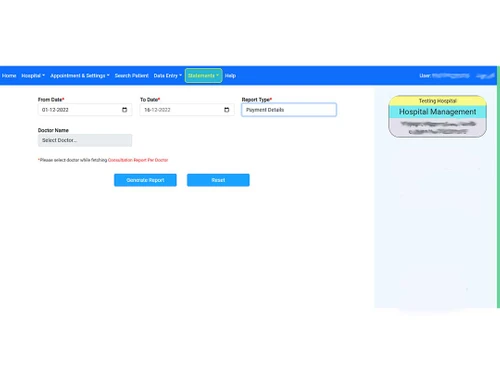Viewport: 500px width, 375px height.
Task: Click the blurred logout link in navbar
Action: tap(485, 76)
